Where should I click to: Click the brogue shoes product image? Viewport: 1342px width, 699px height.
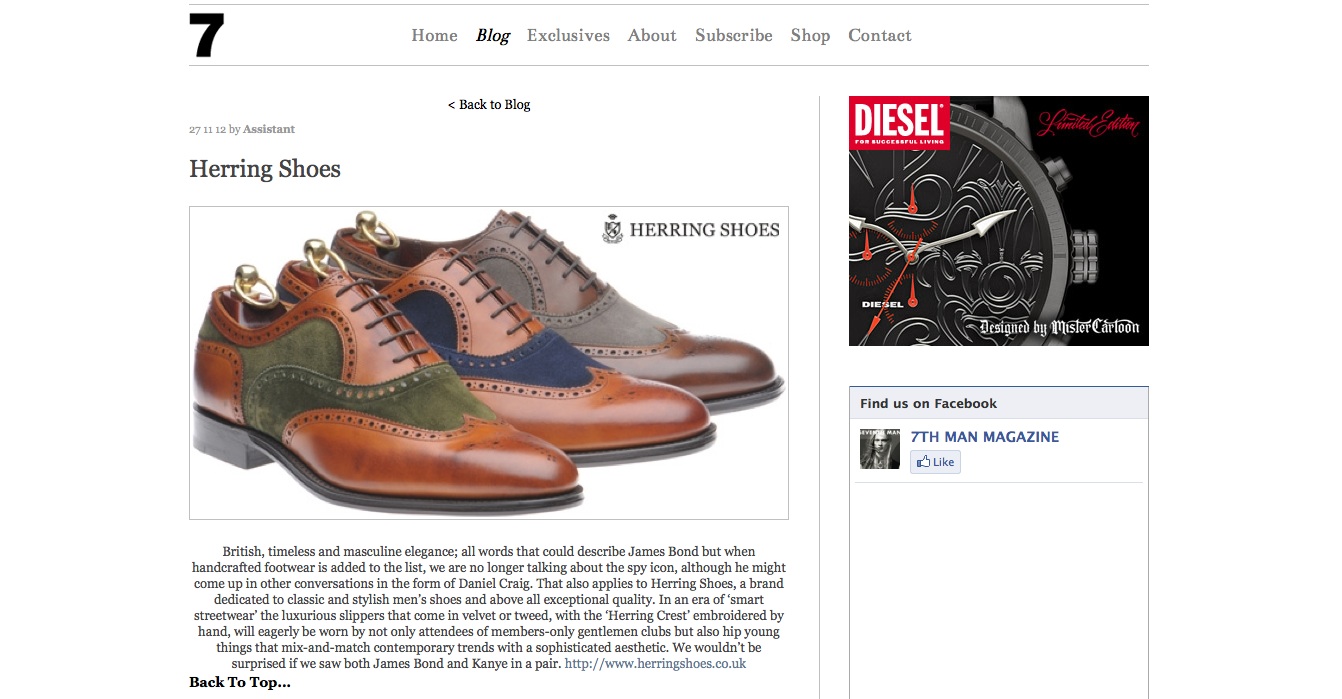pos(489,363)
